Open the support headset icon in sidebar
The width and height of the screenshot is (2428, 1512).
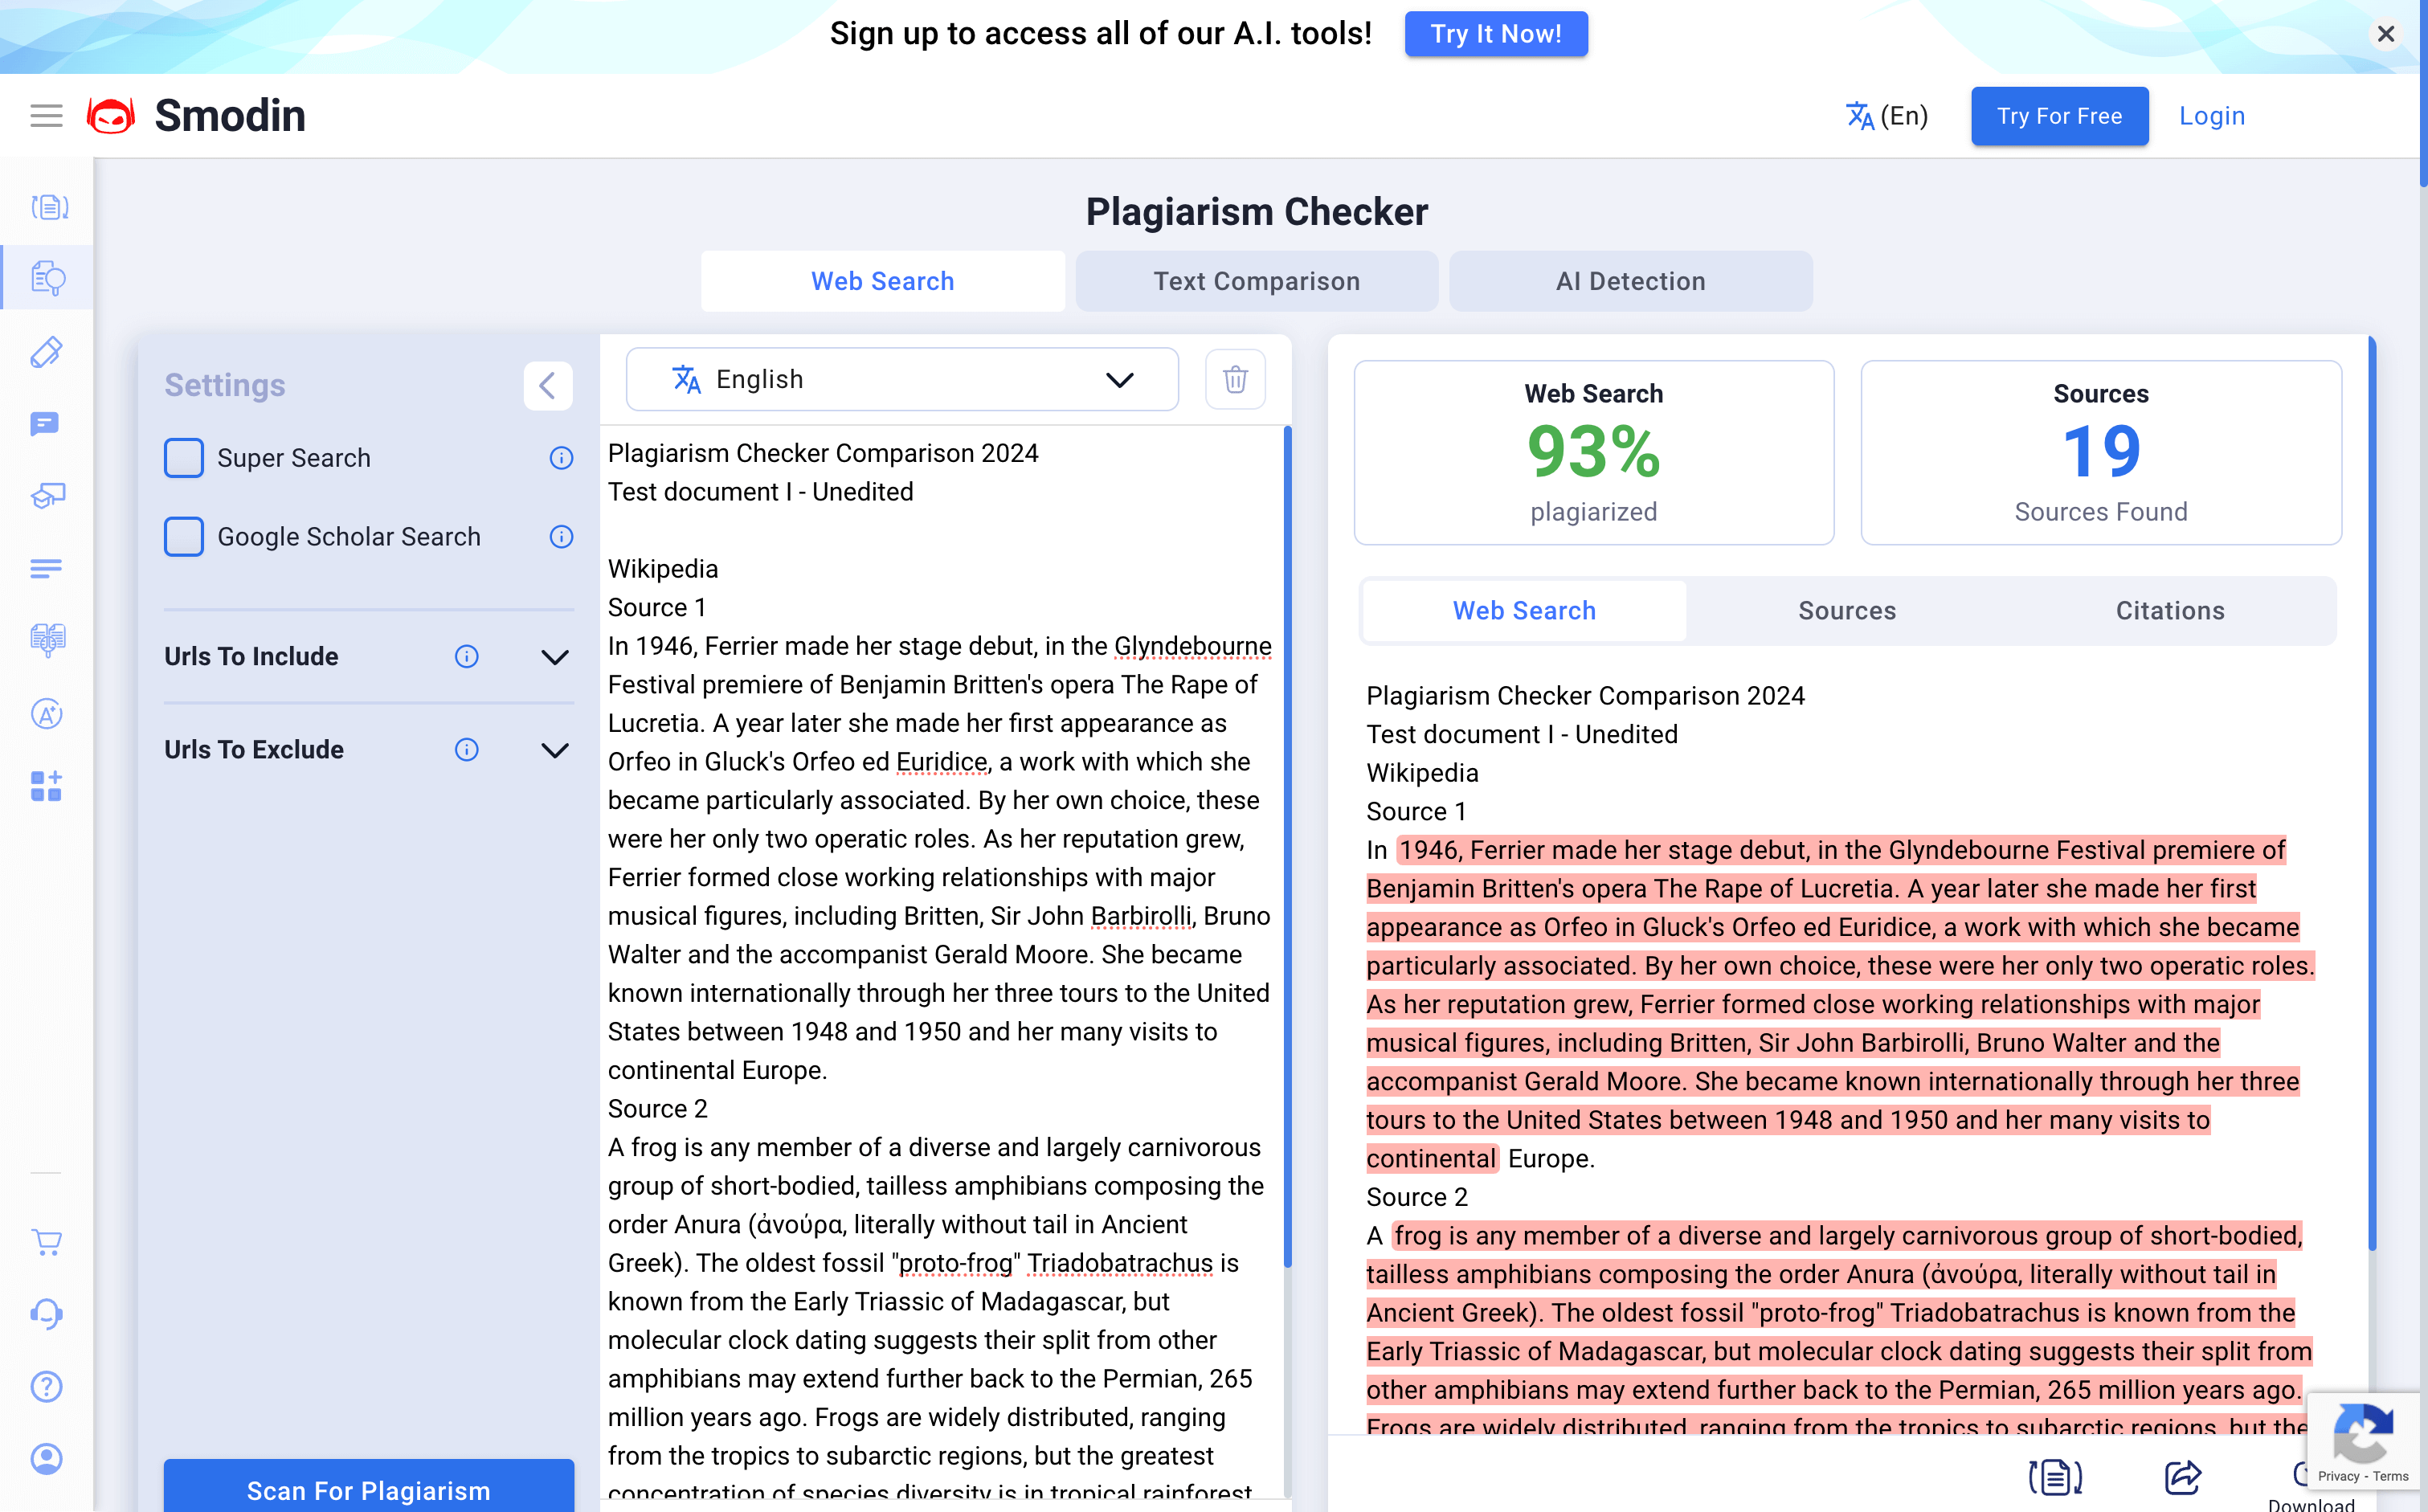pos(47,1314)
